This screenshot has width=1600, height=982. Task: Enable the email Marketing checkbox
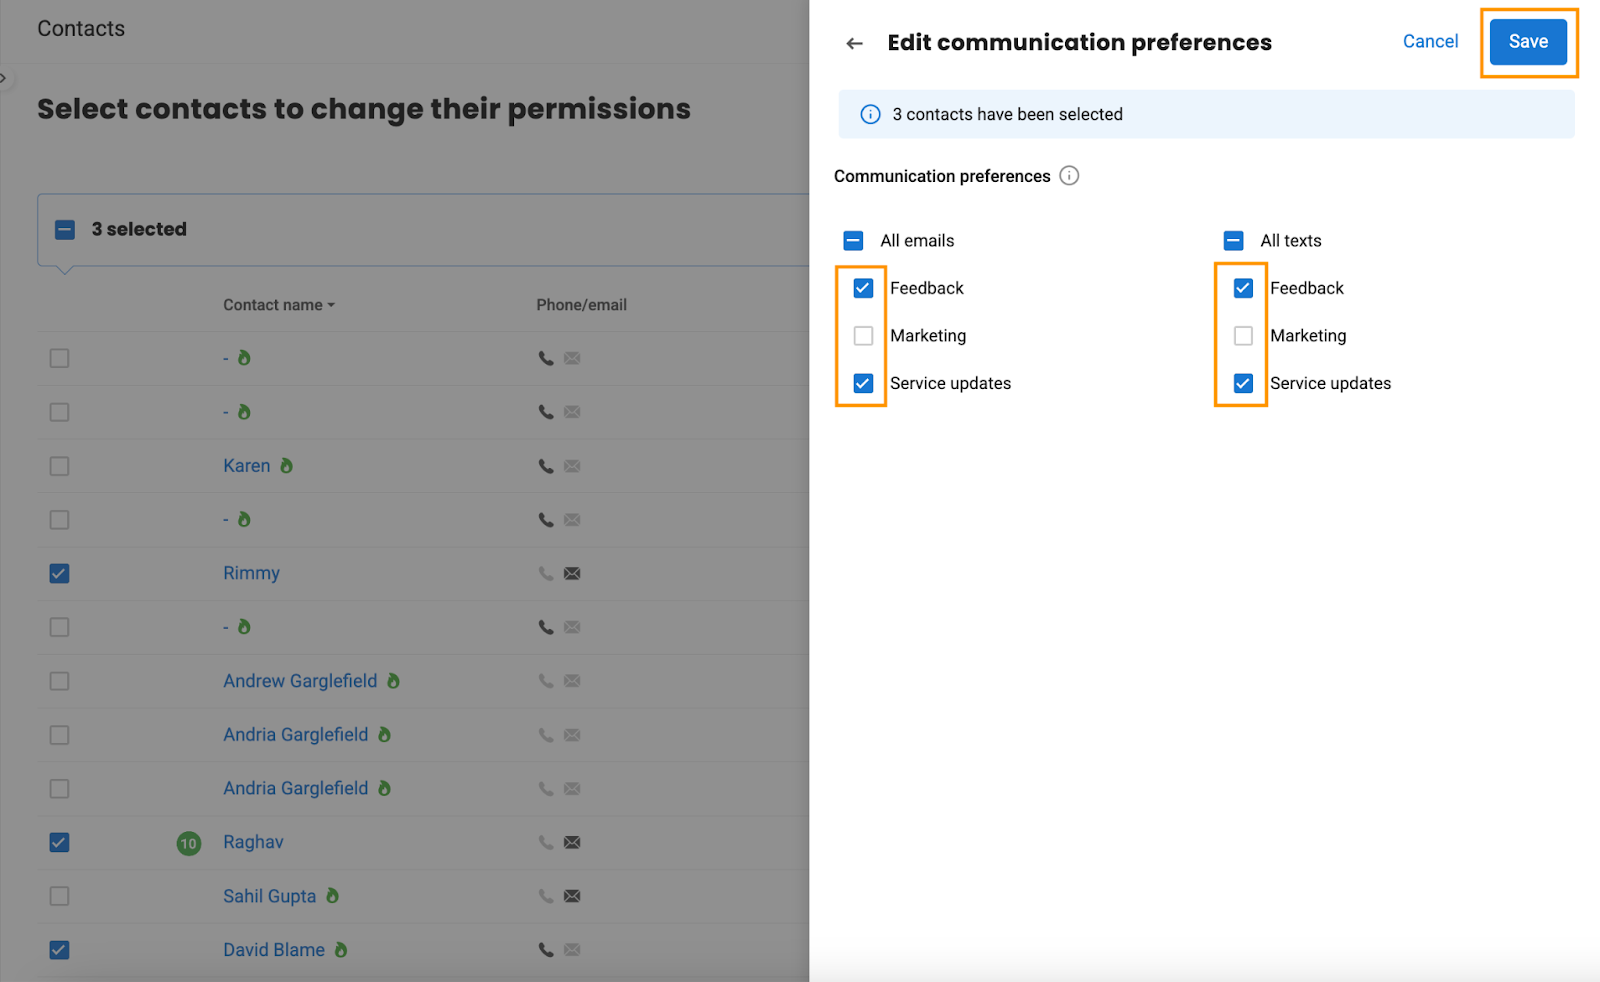click(863, 335)
